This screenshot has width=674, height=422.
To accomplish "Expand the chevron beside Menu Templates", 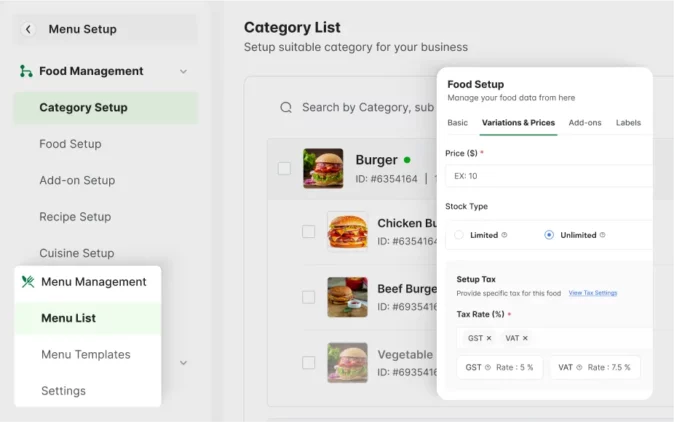I will (183, 362).
